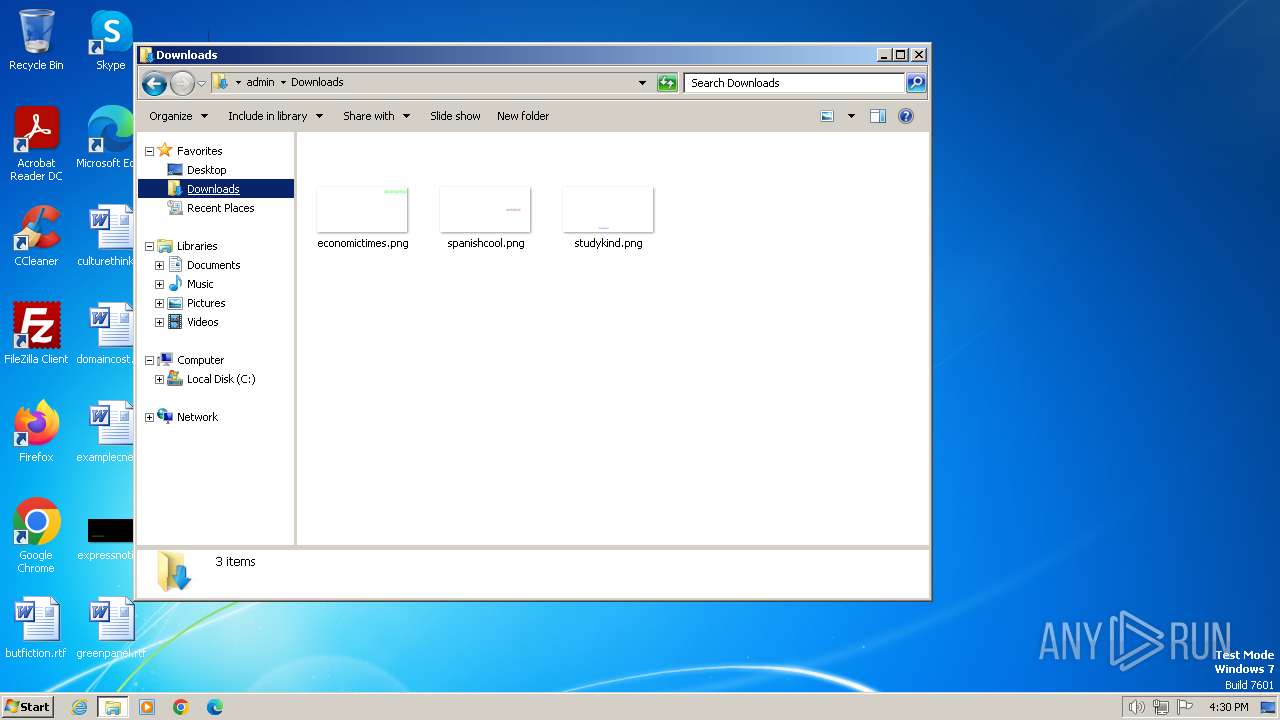This screenshot has width=1280, height=720.
Task: Click the Google Chrome desktop icon
Action: [36, 536]
